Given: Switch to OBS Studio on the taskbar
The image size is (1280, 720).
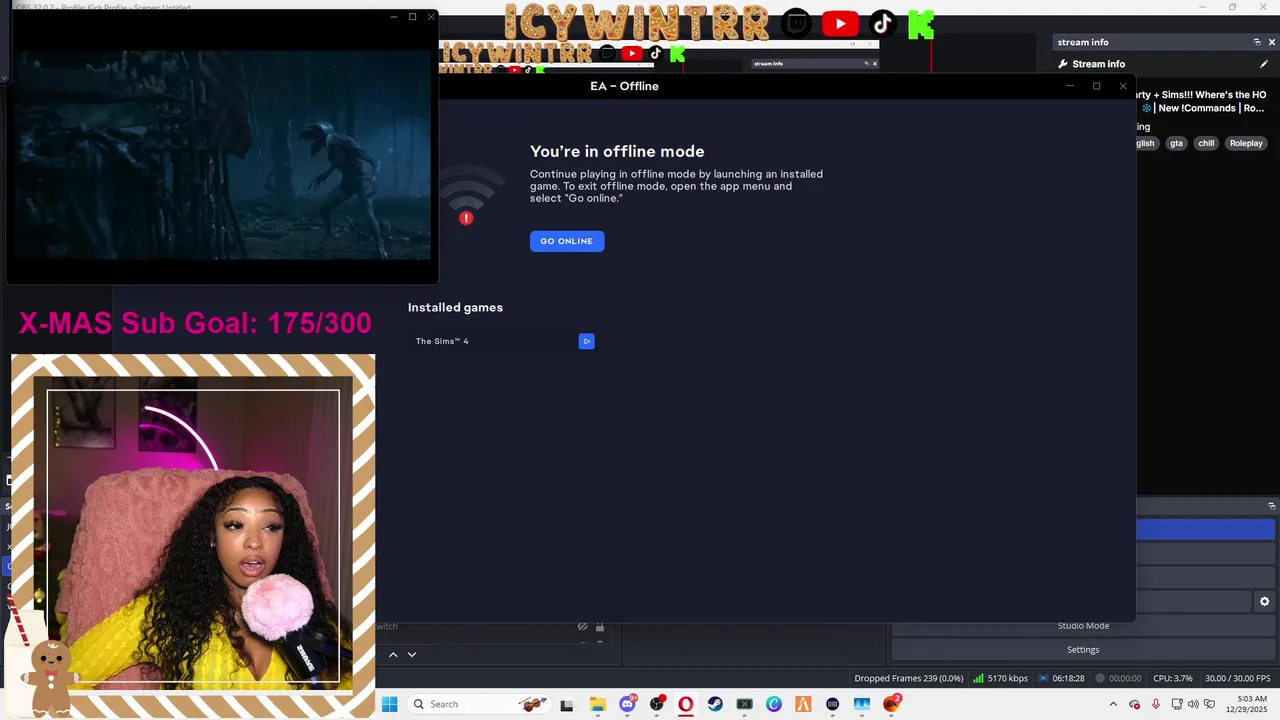Looking at the screenshot, I should [657, 704].
